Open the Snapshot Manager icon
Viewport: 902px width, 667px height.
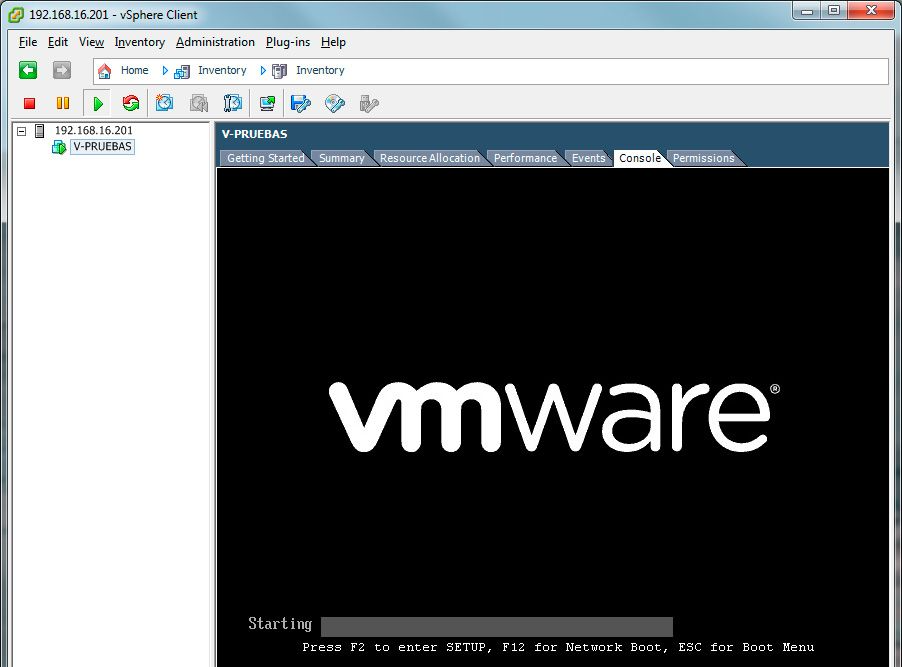click(x=233, y=104)
